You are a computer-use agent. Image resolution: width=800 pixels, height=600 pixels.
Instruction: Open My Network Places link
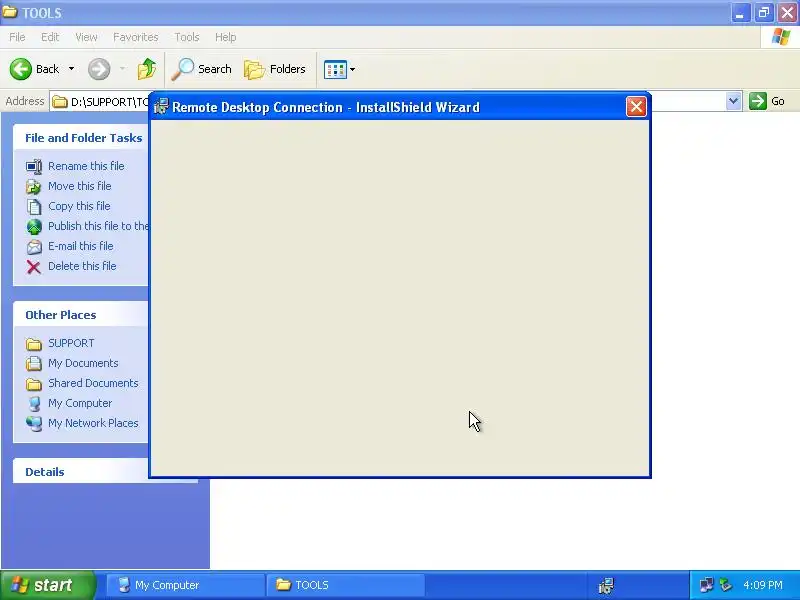coord(93,423)
